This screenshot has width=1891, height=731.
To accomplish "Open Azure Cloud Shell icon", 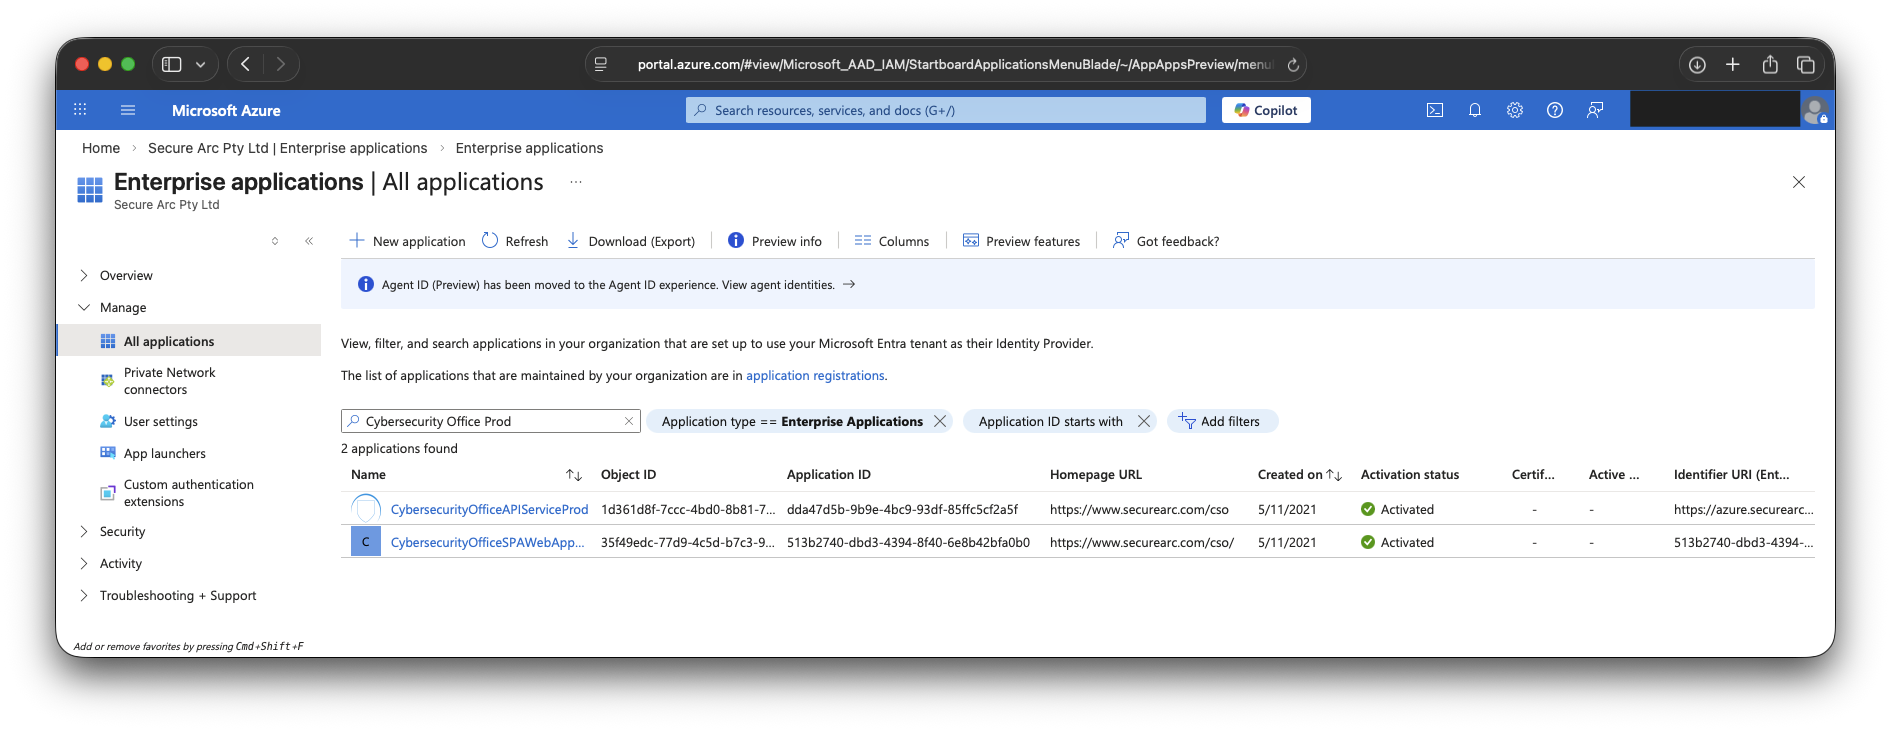I will pyautogui.click(x=1434, y=110).
